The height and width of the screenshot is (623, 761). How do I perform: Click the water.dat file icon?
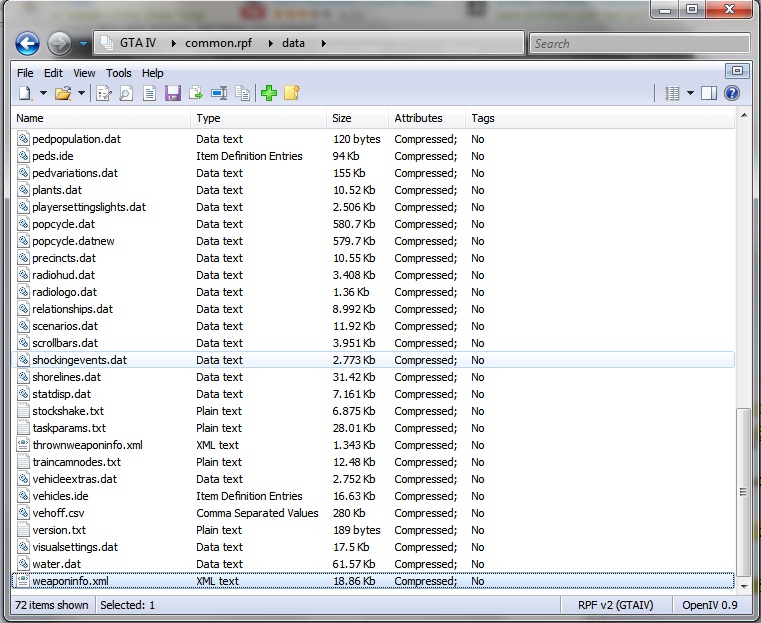23,564
